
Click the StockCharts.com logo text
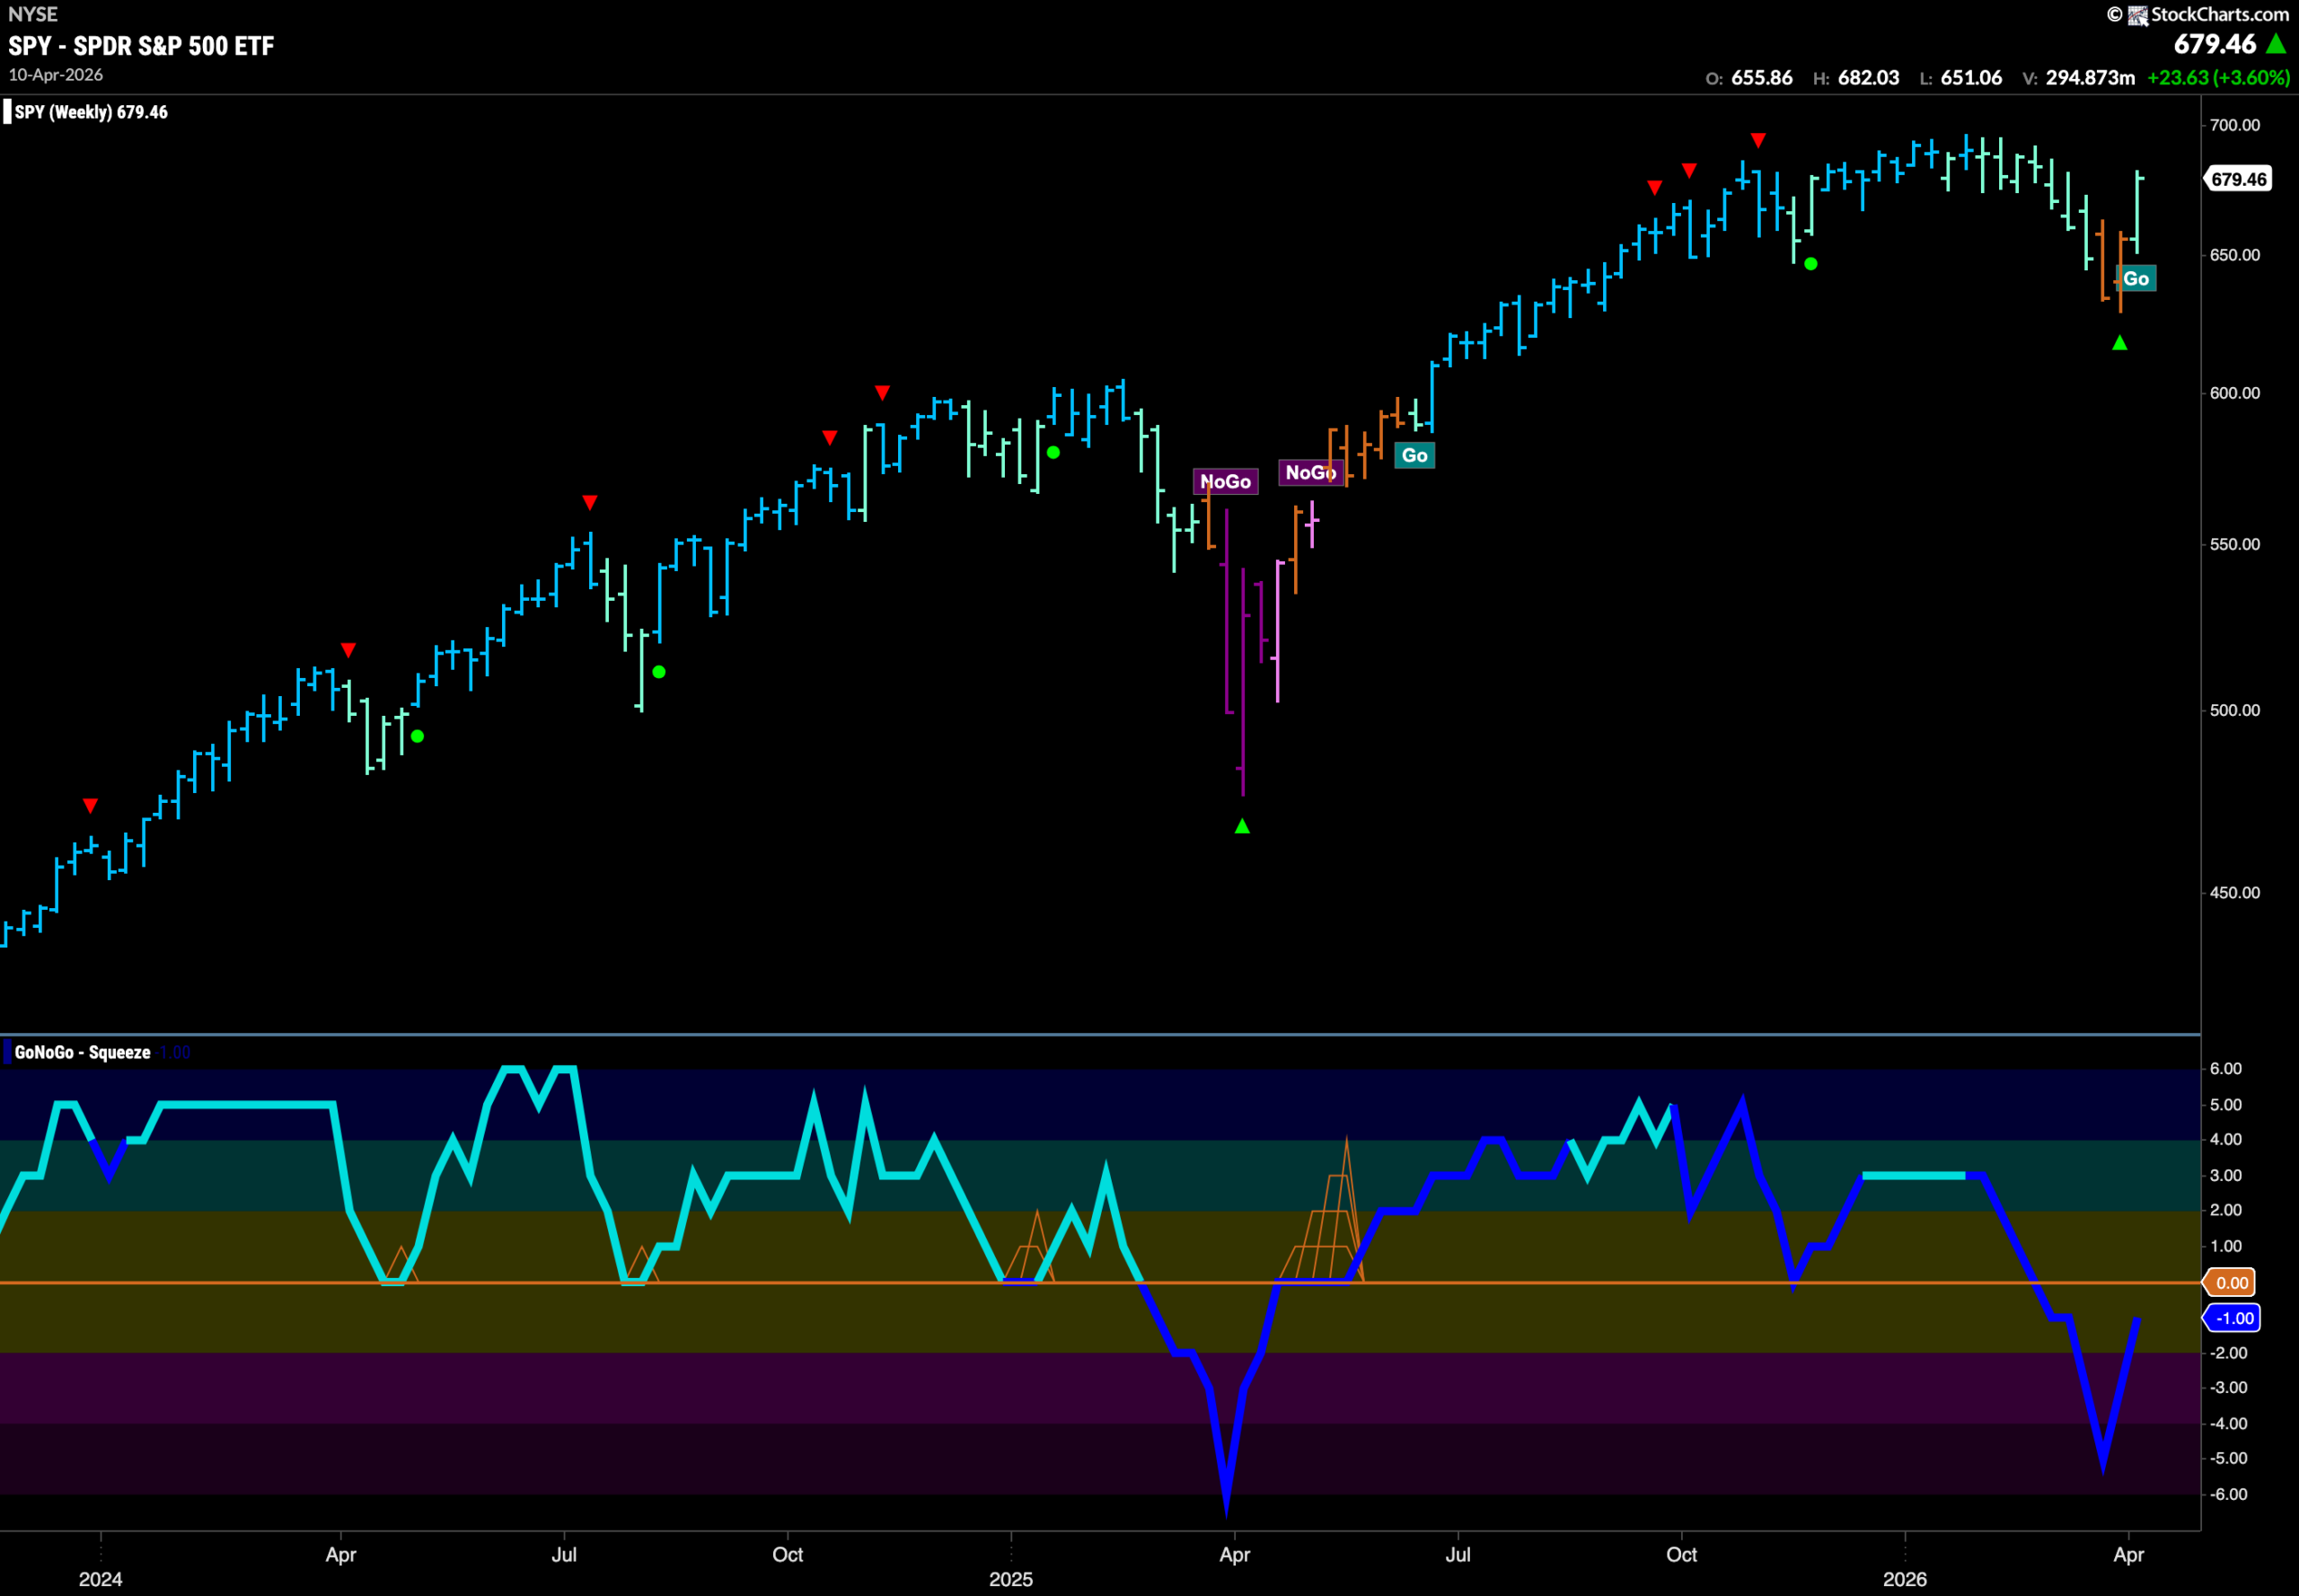(2219, 14)
